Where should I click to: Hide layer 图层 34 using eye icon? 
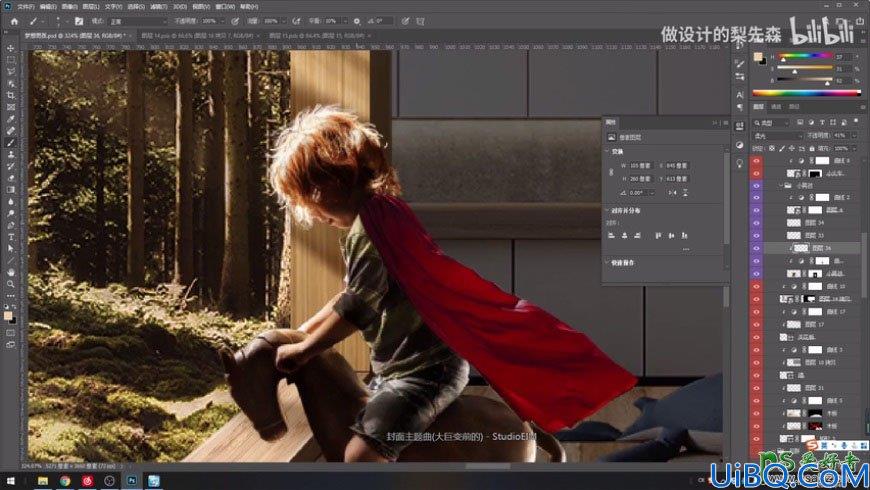point(756,223)
